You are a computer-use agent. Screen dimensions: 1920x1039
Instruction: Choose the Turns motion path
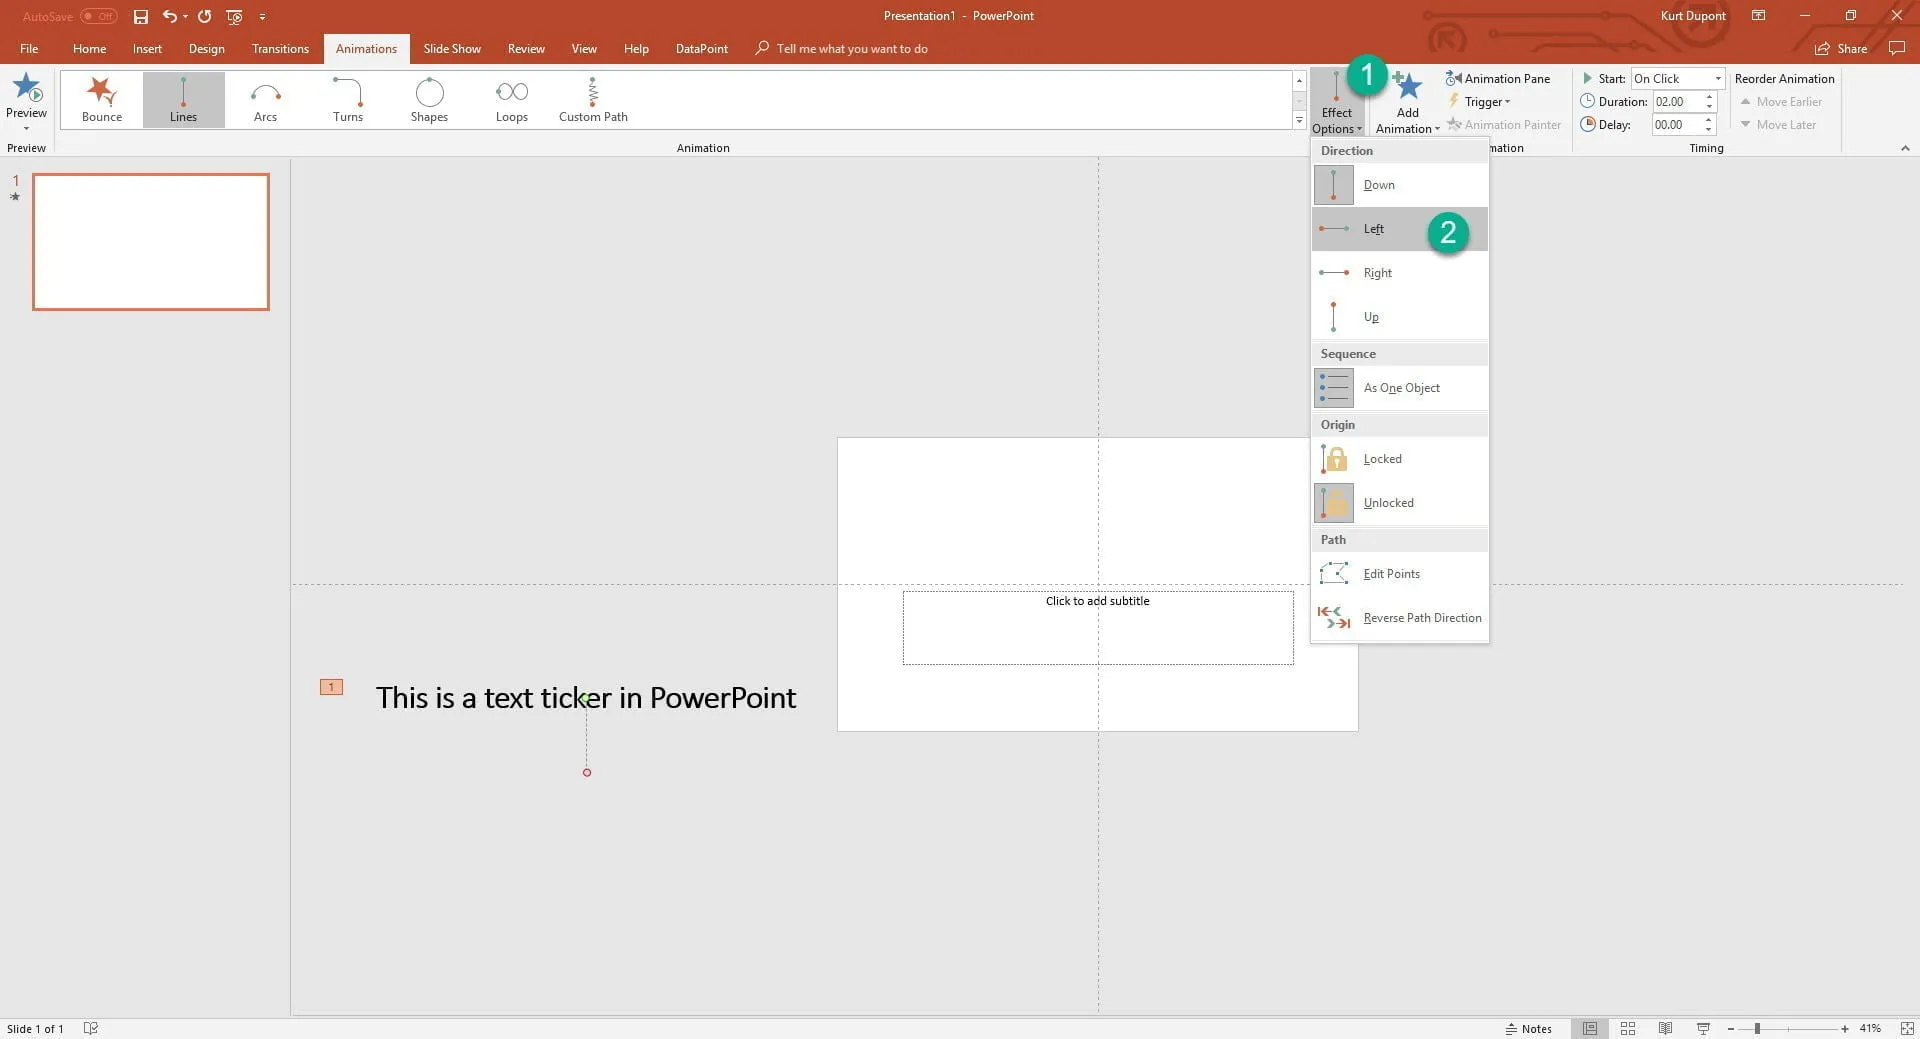347,100
